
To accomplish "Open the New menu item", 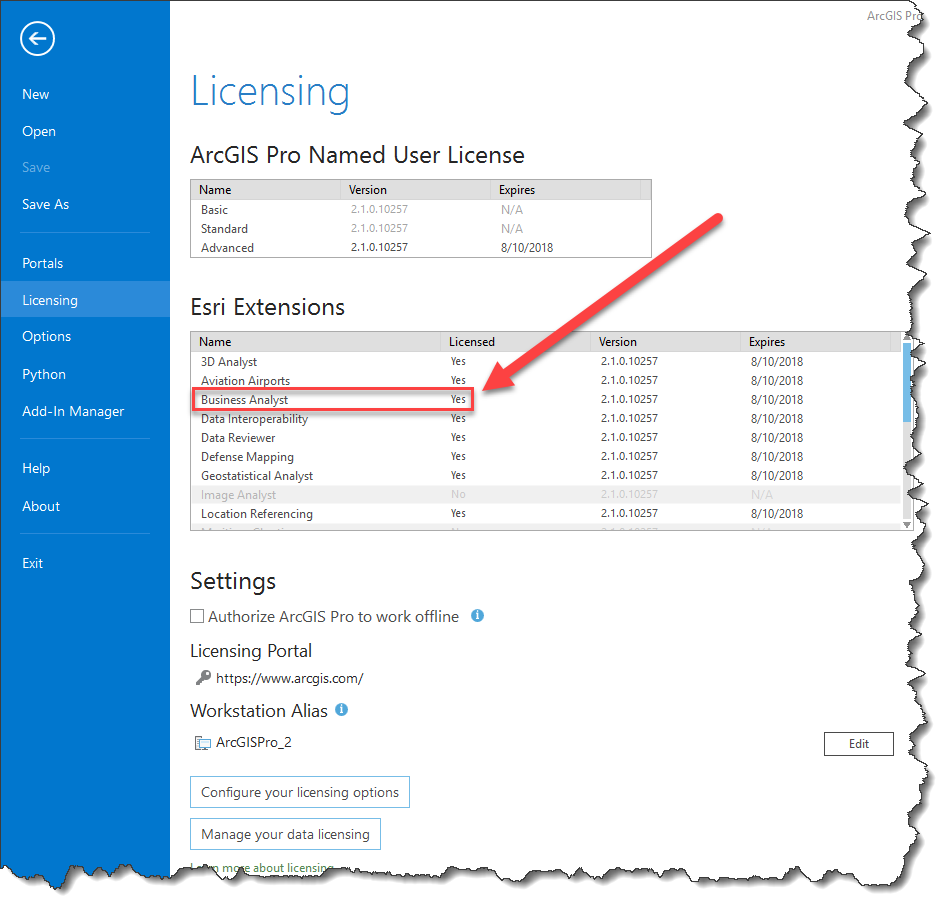I will click(36, 95).
